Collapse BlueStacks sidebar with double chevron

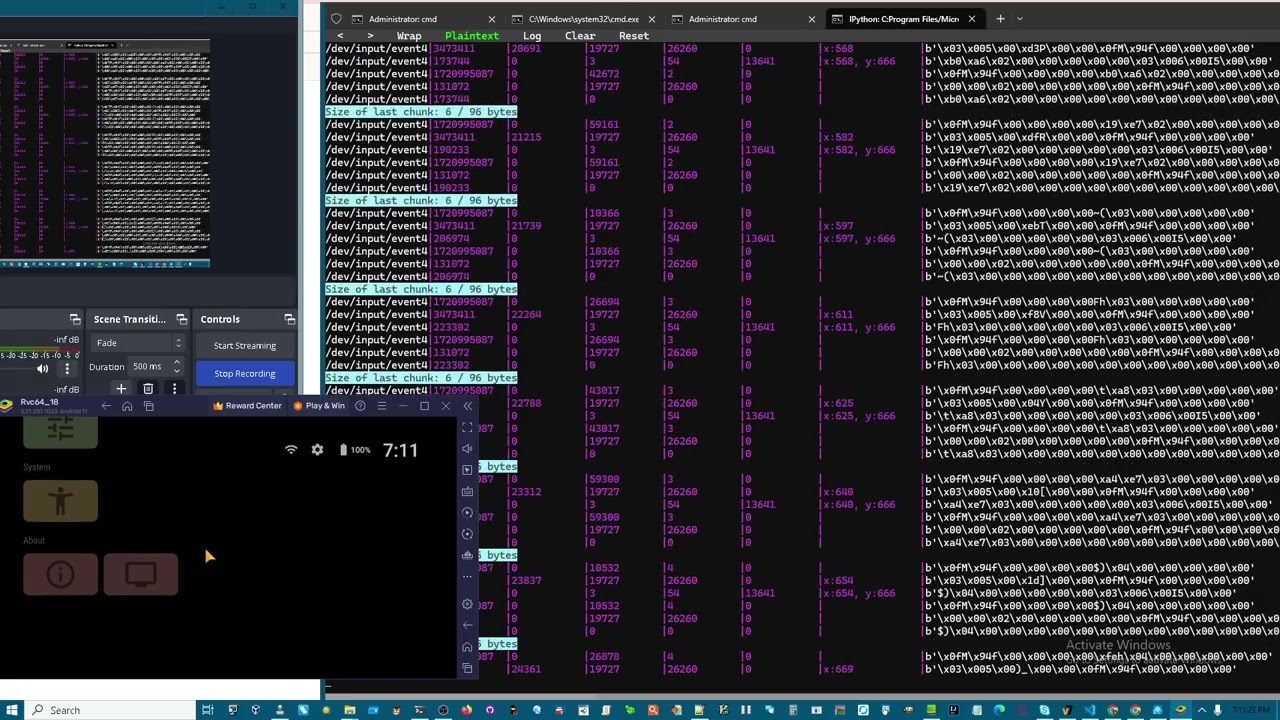click(467, 406)
